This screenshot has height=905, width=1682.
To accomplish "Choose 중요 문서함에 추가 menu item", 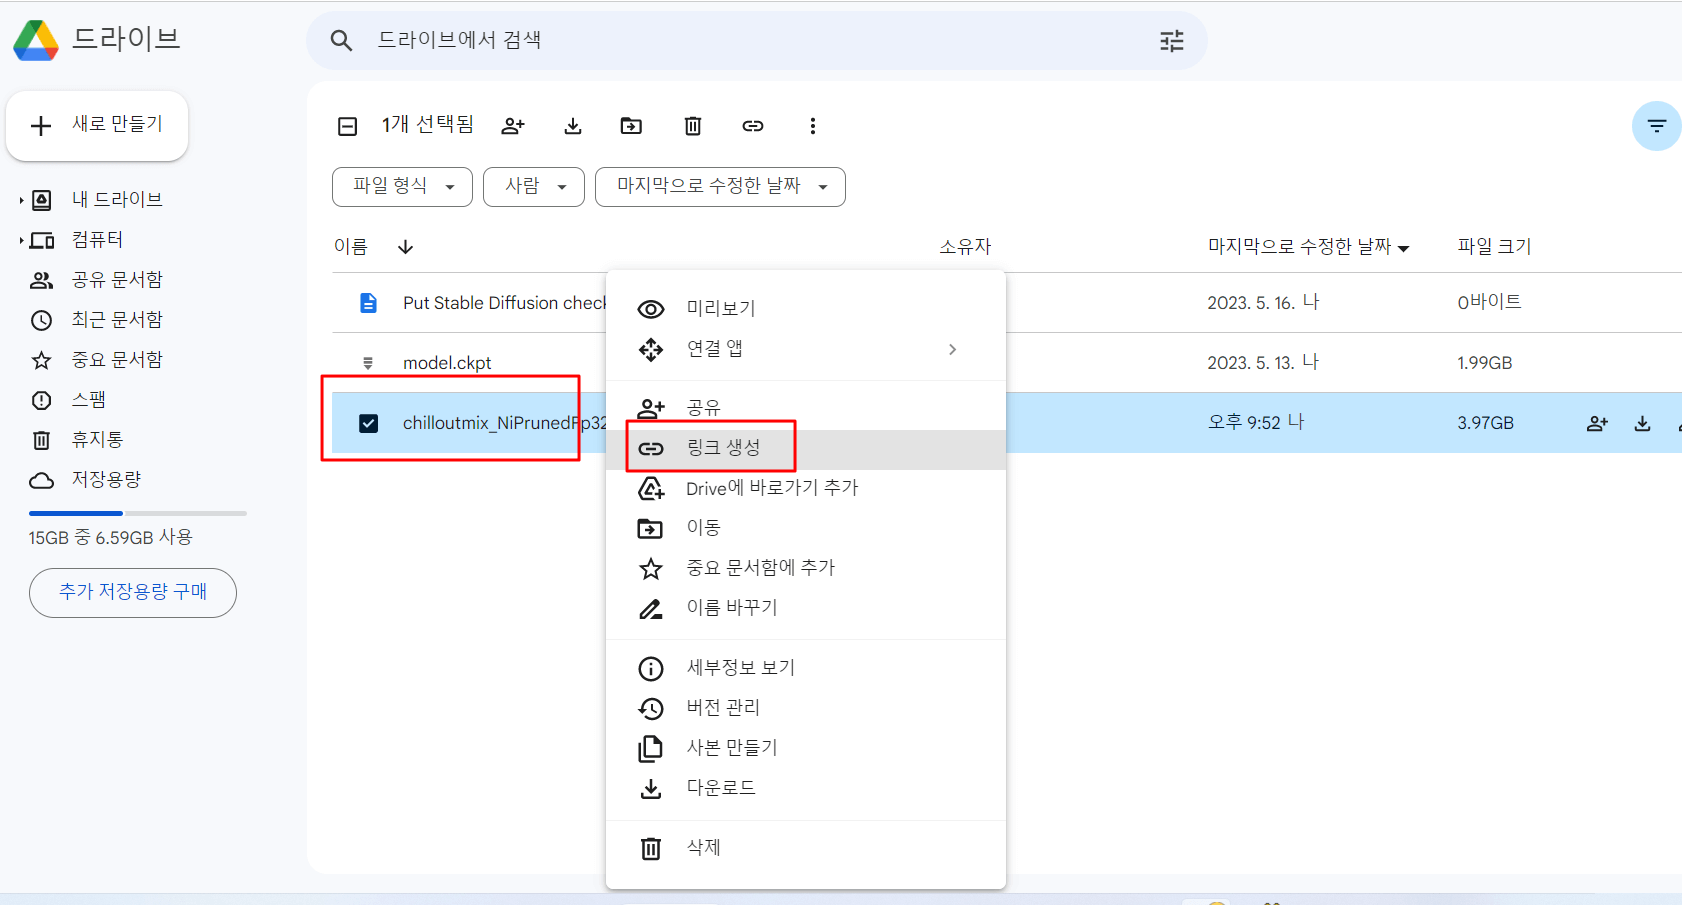I will (x=806, y=568).
